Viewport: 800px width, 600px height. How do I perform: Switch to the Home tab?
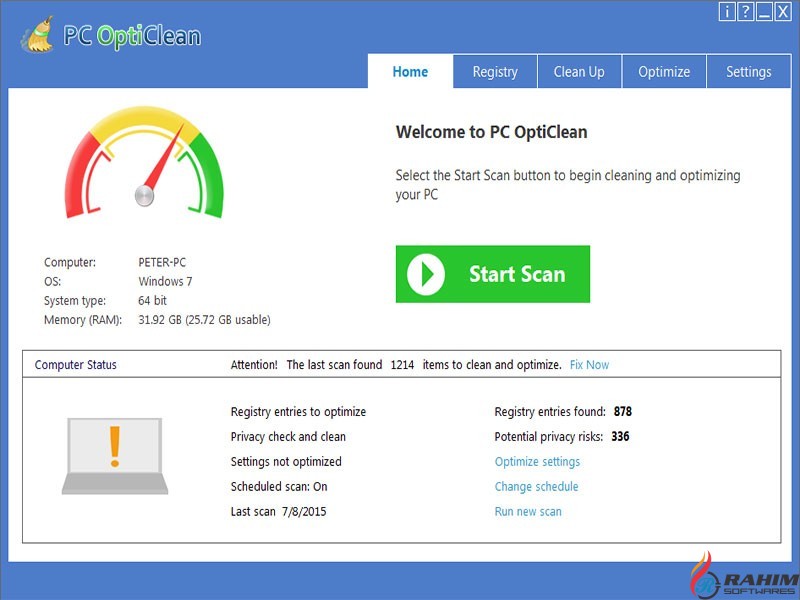point(410,71)
